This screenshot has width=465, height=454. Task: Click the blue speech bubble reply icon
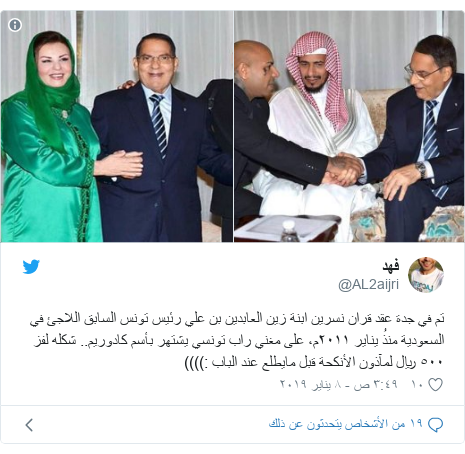[x=435, y=424]
